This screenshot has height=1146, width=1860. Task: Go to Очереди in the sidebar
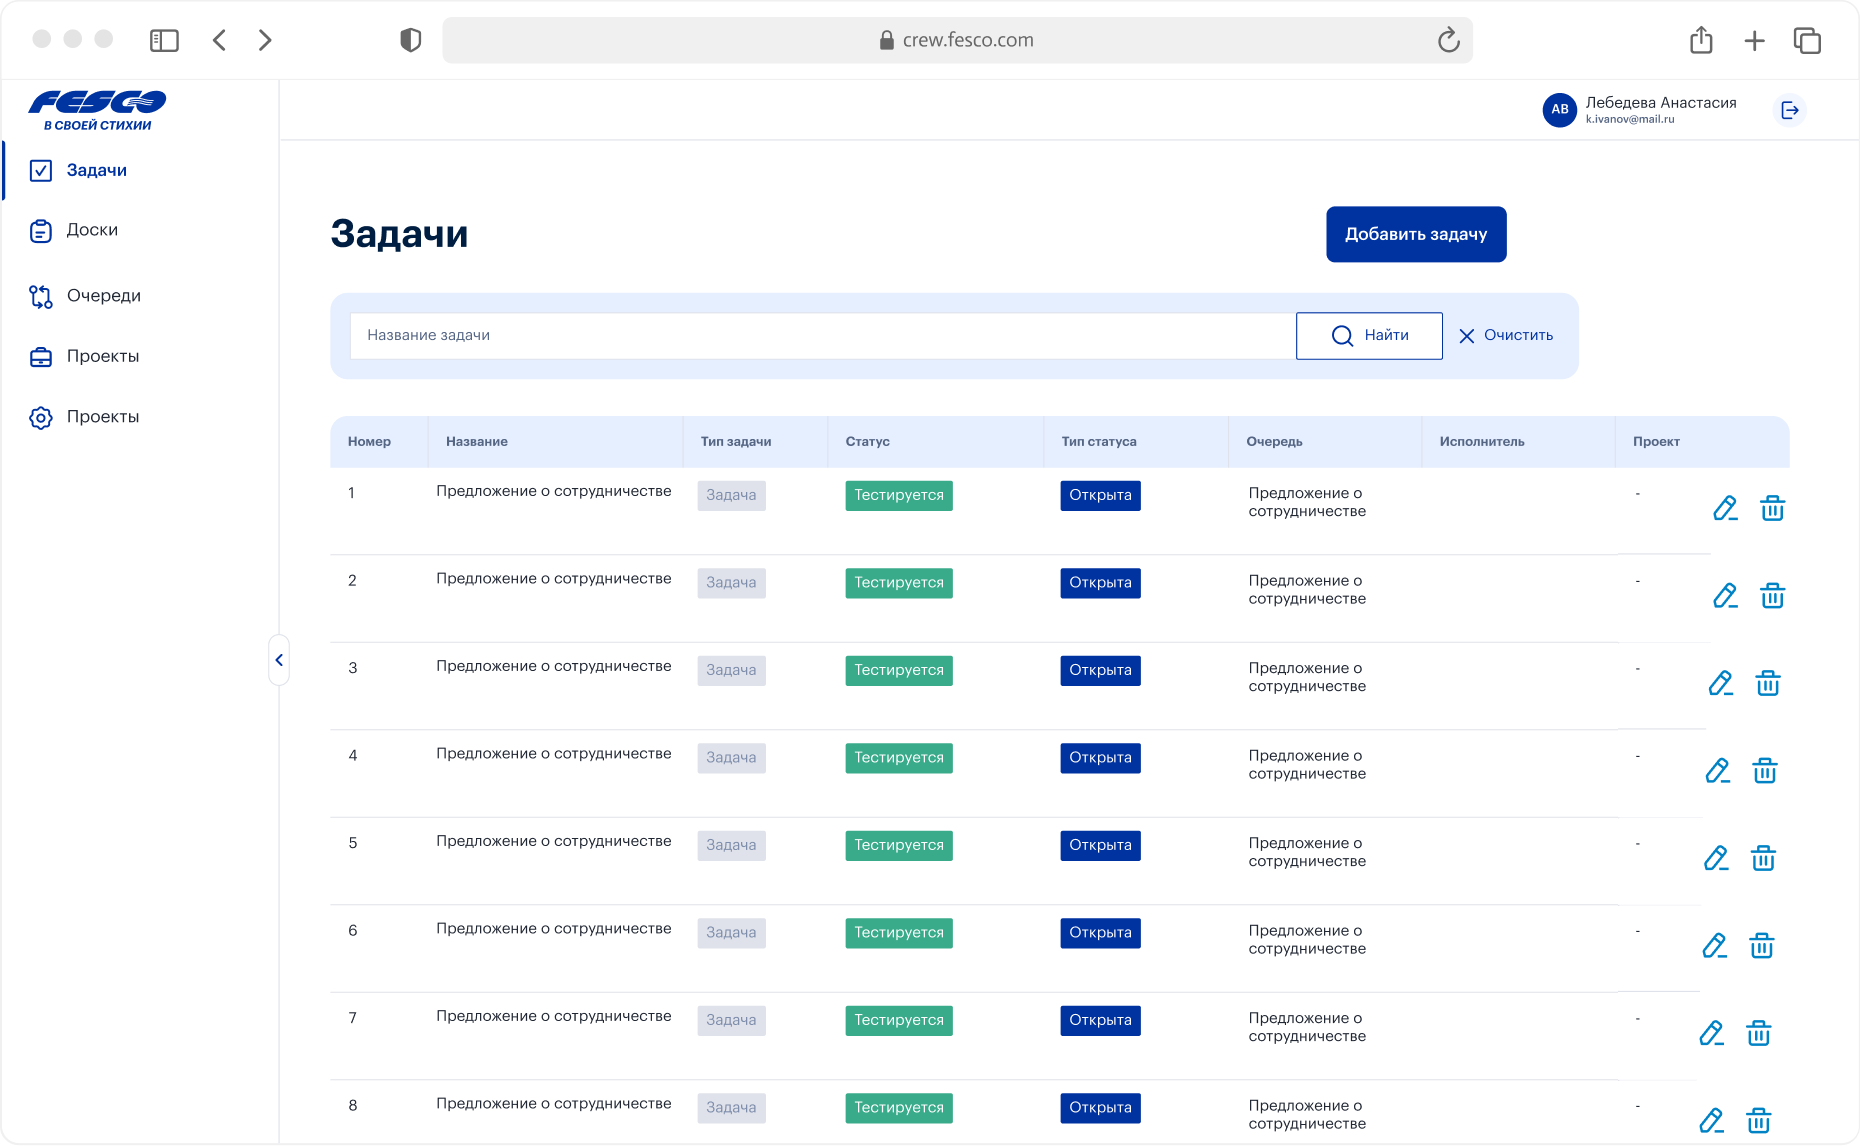tap(103, 296)
